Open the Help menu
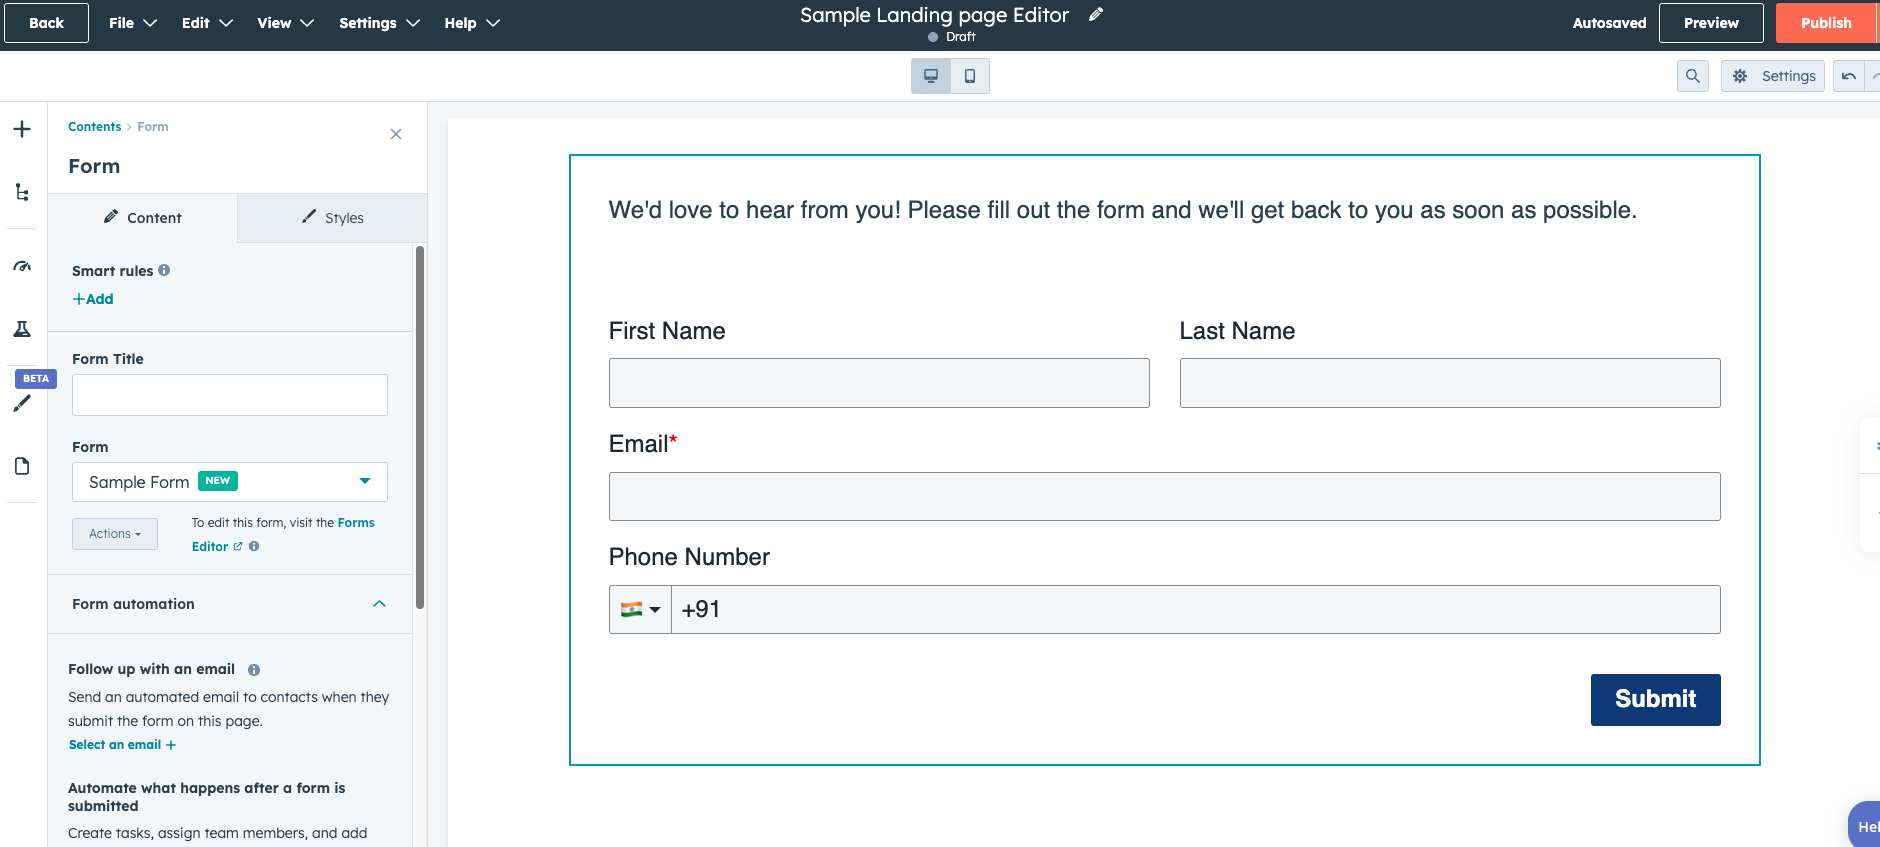The image size is (1880, 847). (x=472, y=23)
